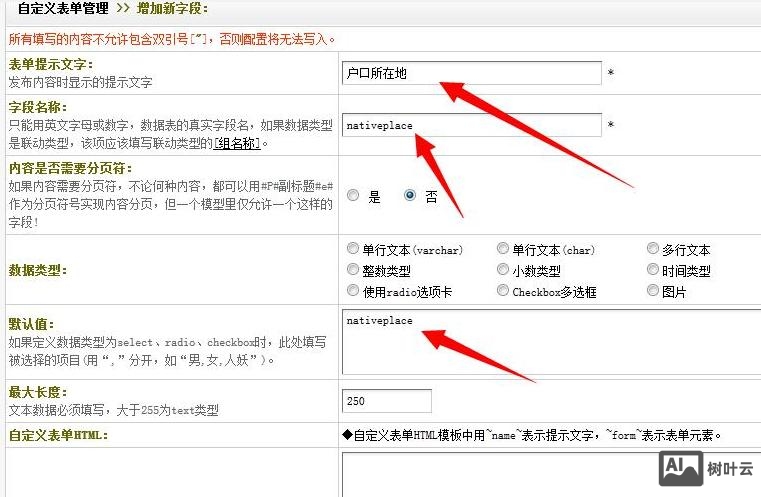761x497 pixels.
Task: Choose Checkbox多选框 data type
Action: [x=503, y=290]
